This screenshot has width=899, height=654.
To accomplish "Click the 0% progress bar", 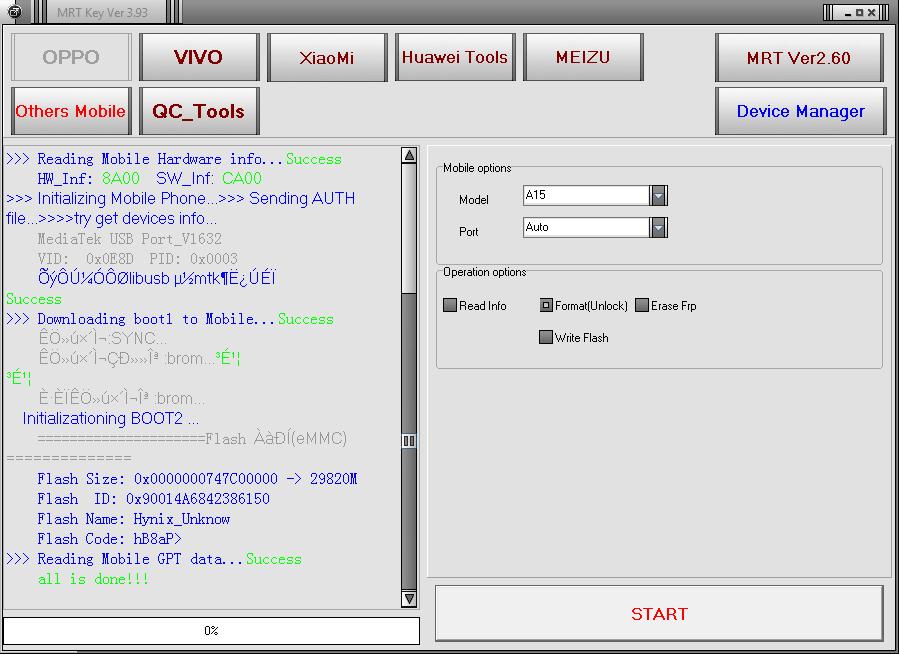I will [x=212, y=630].
